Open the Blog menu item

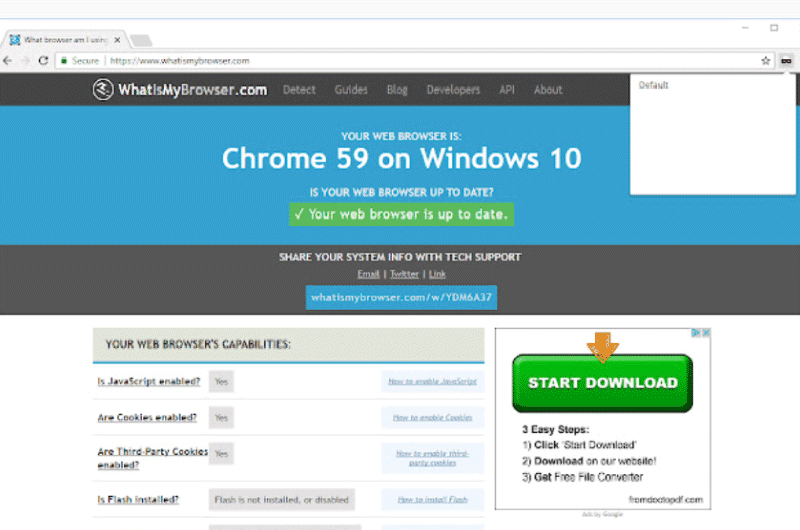pos(397,90)
